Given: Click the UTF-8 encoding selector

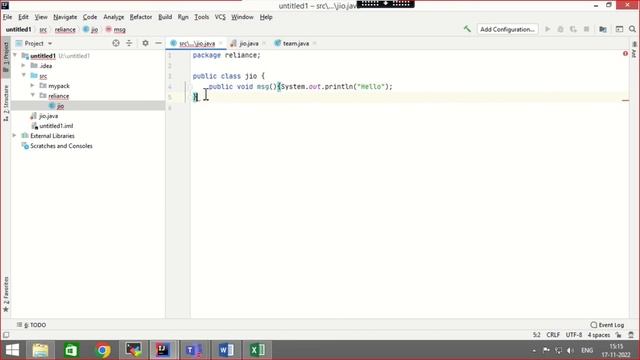Looking at the screenshot, I should pos(574,335).
